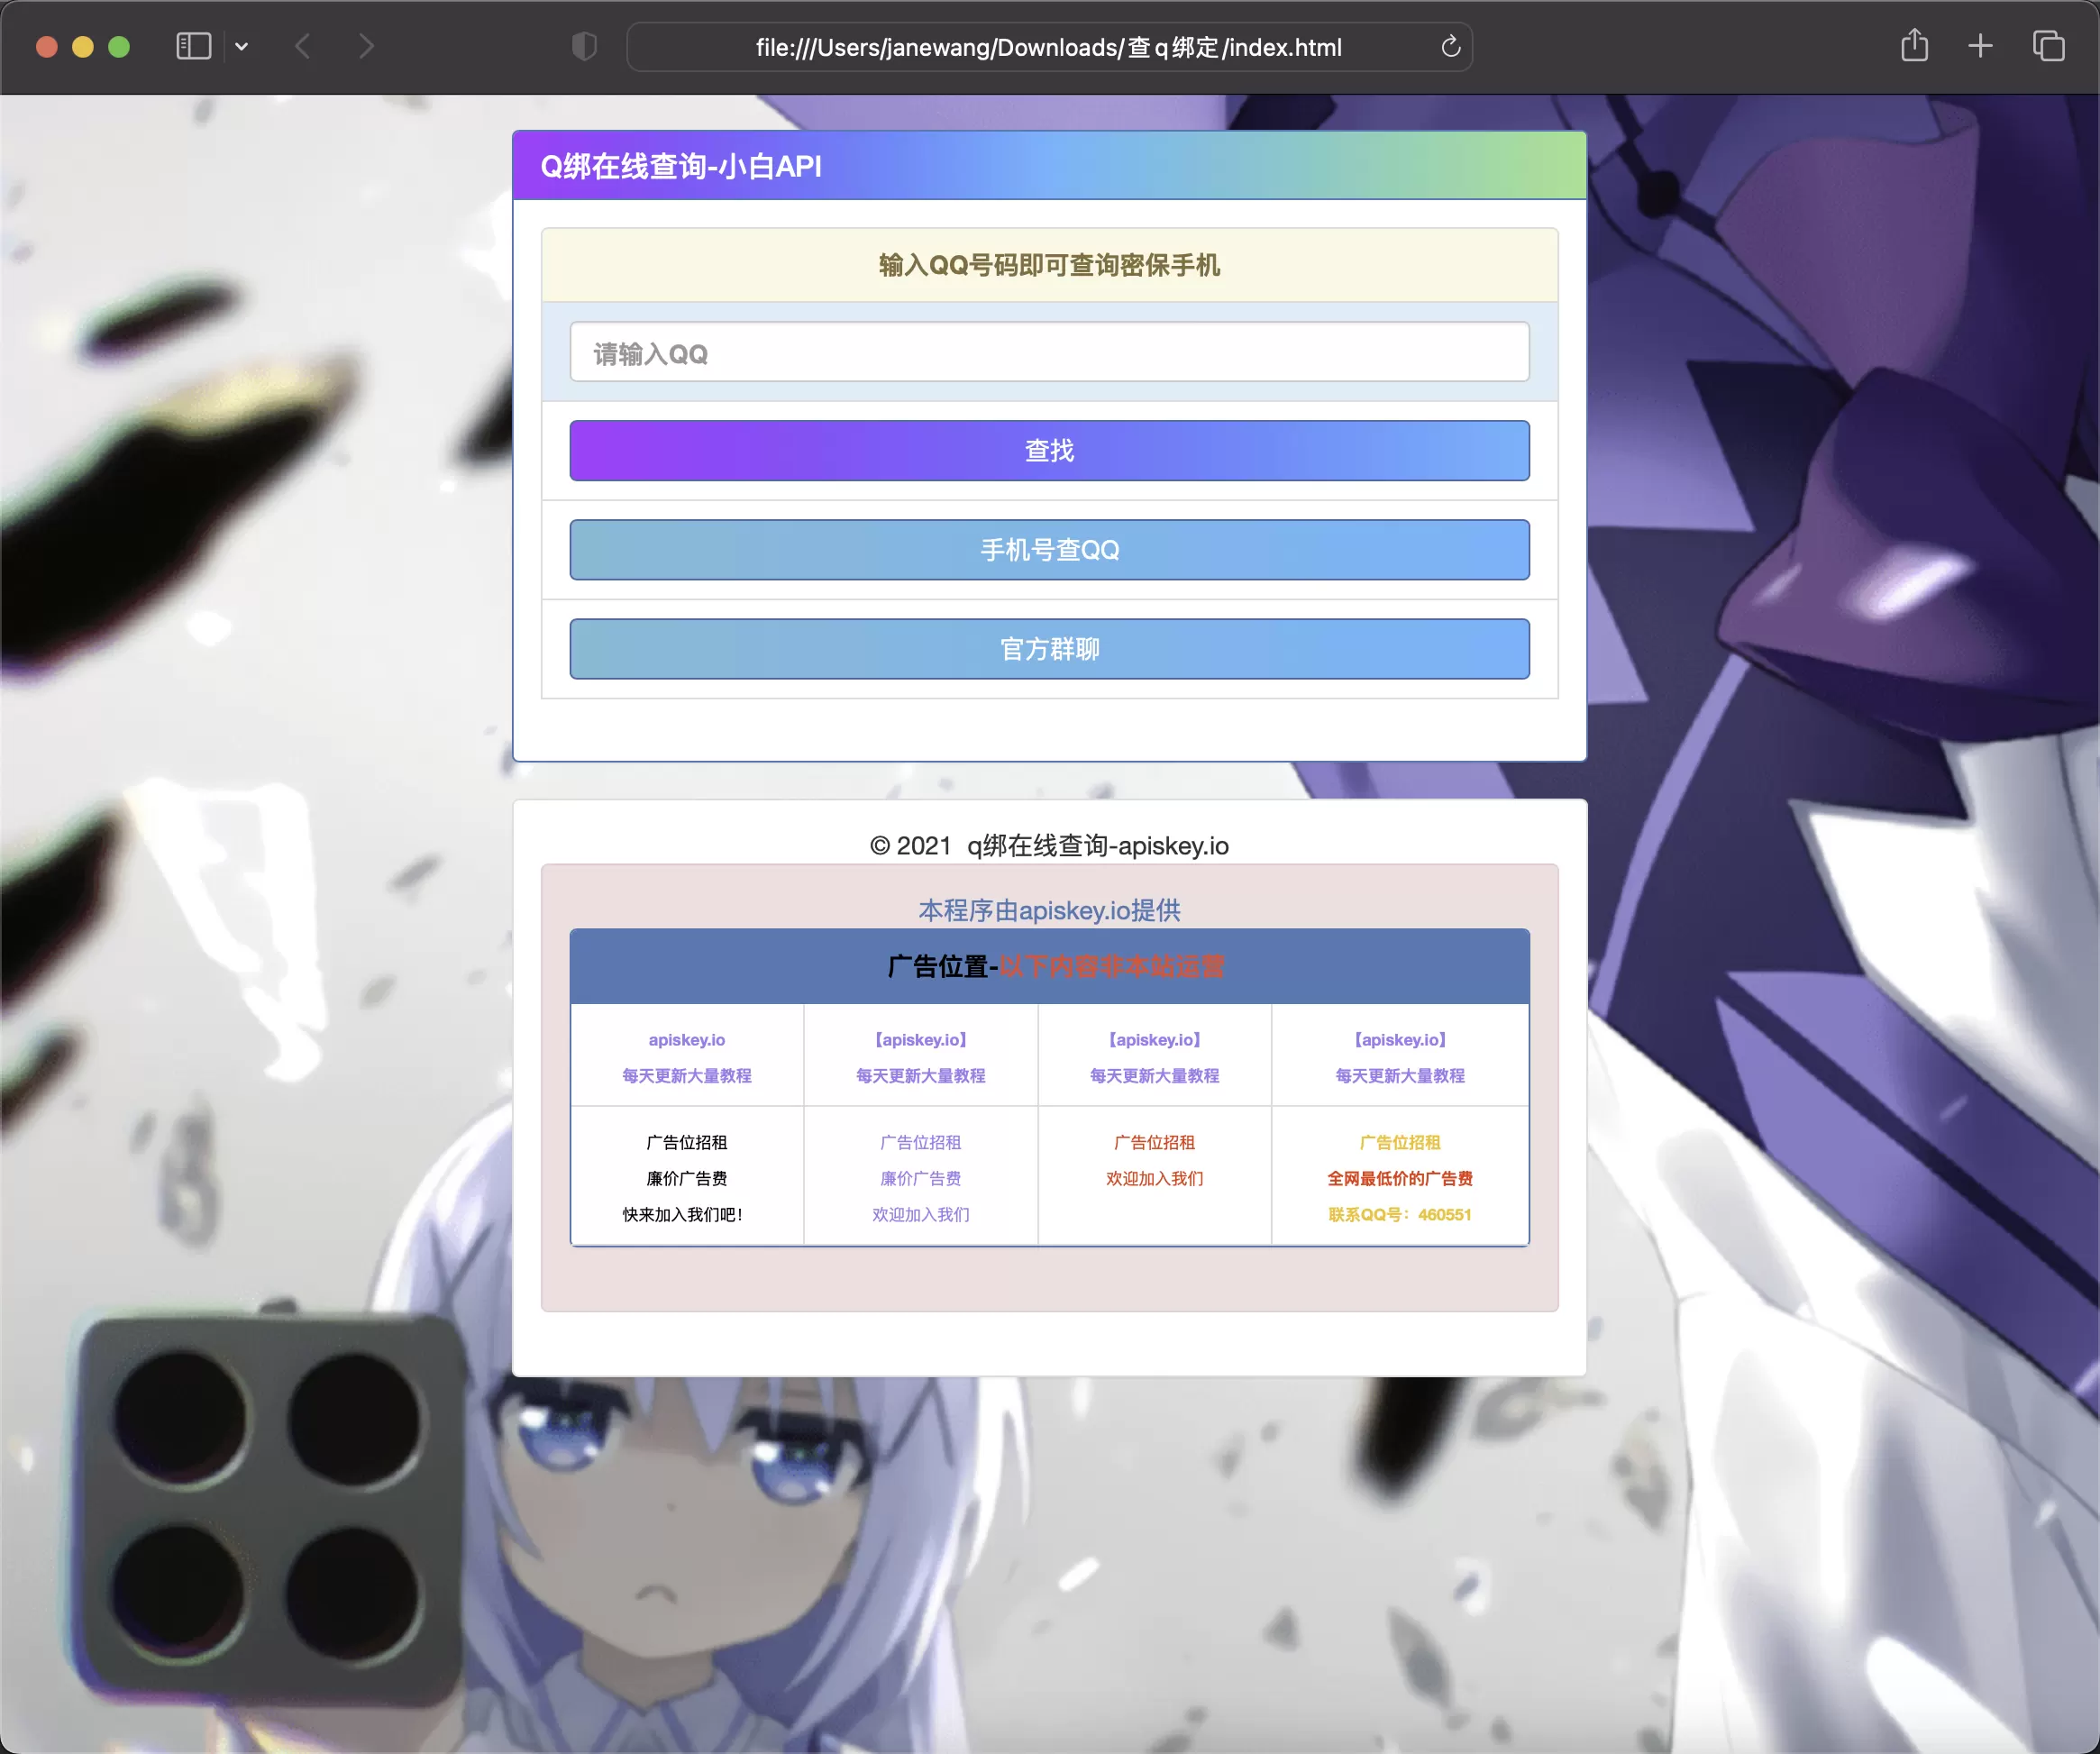Image resolution: width=2100 pixels, height=1754 pixels.
Task: Open the black 广告位招租 ad cell
Action: tap(686, 1142)
